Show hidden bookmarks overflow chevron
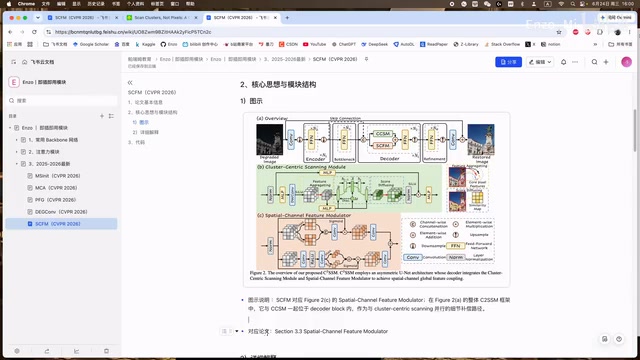 point(595,44)
